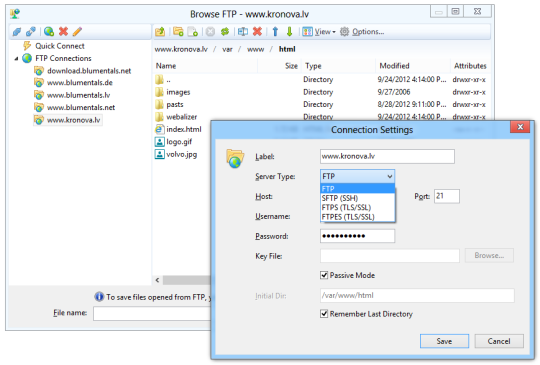Viewport: 540px width, 365px height.
Task: Click Cancel in Connection Settings
Action: (x=499, y=341)
